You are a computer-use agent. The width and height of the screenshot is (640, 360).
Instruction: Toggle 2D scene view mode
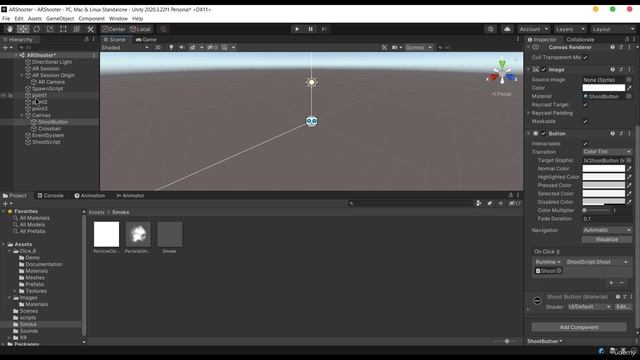pos(158,47)
